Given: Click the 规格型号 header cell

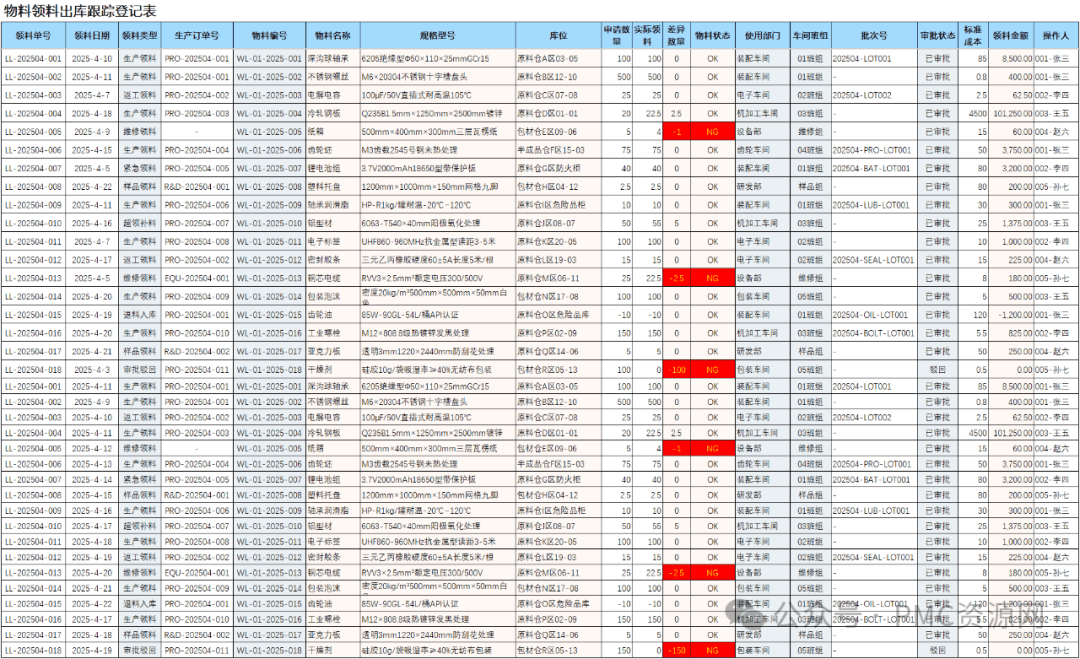Looking at the screenshot, I should coord(437,36).
